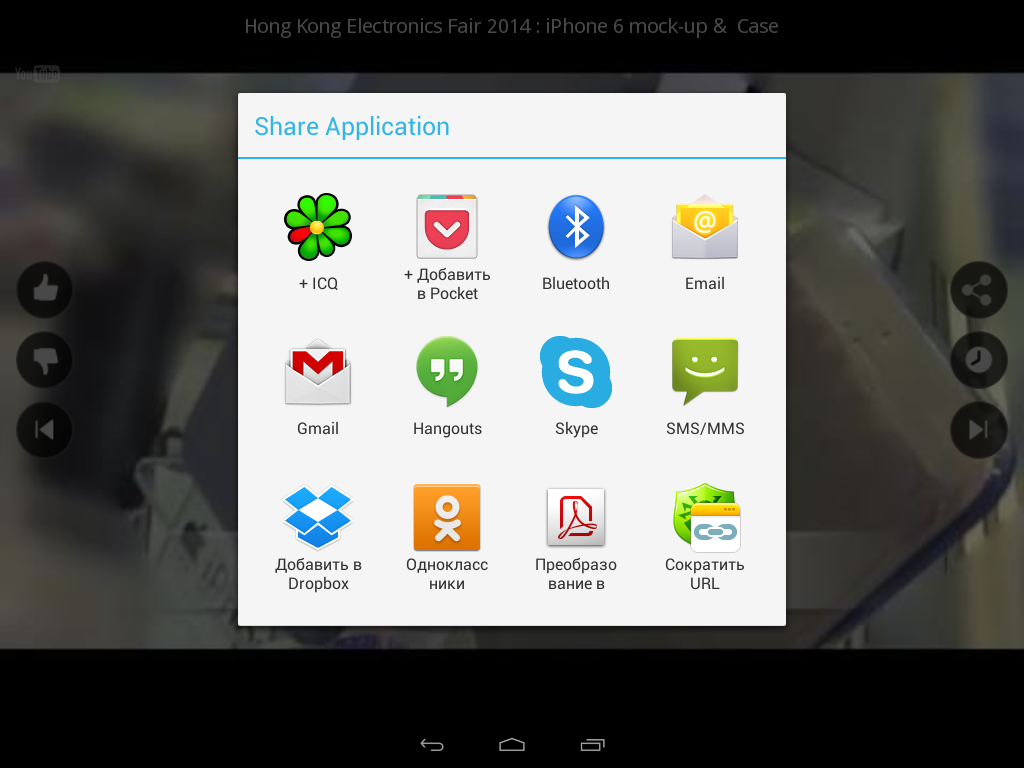This screenshot has height=768, width=1024.
Task: Select the Сократить URL shield icon
Action: tap(706, 518)
